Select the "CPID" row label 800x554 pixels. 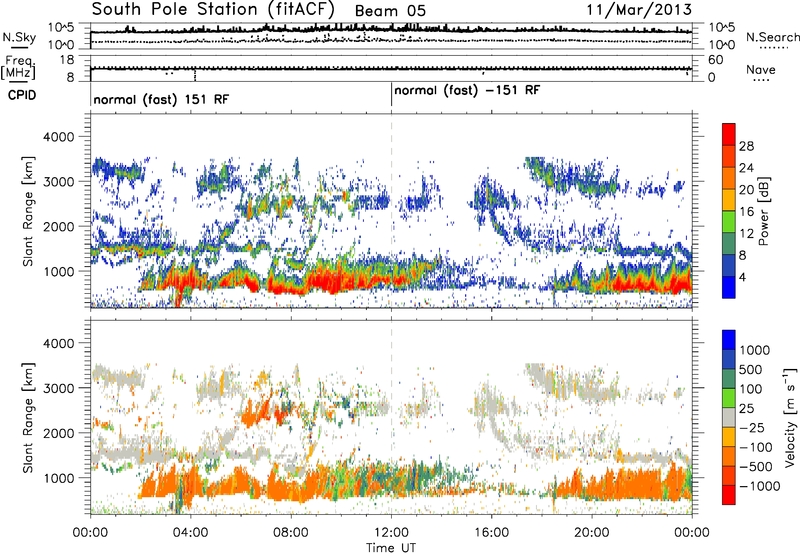click(x=22, y=95)
